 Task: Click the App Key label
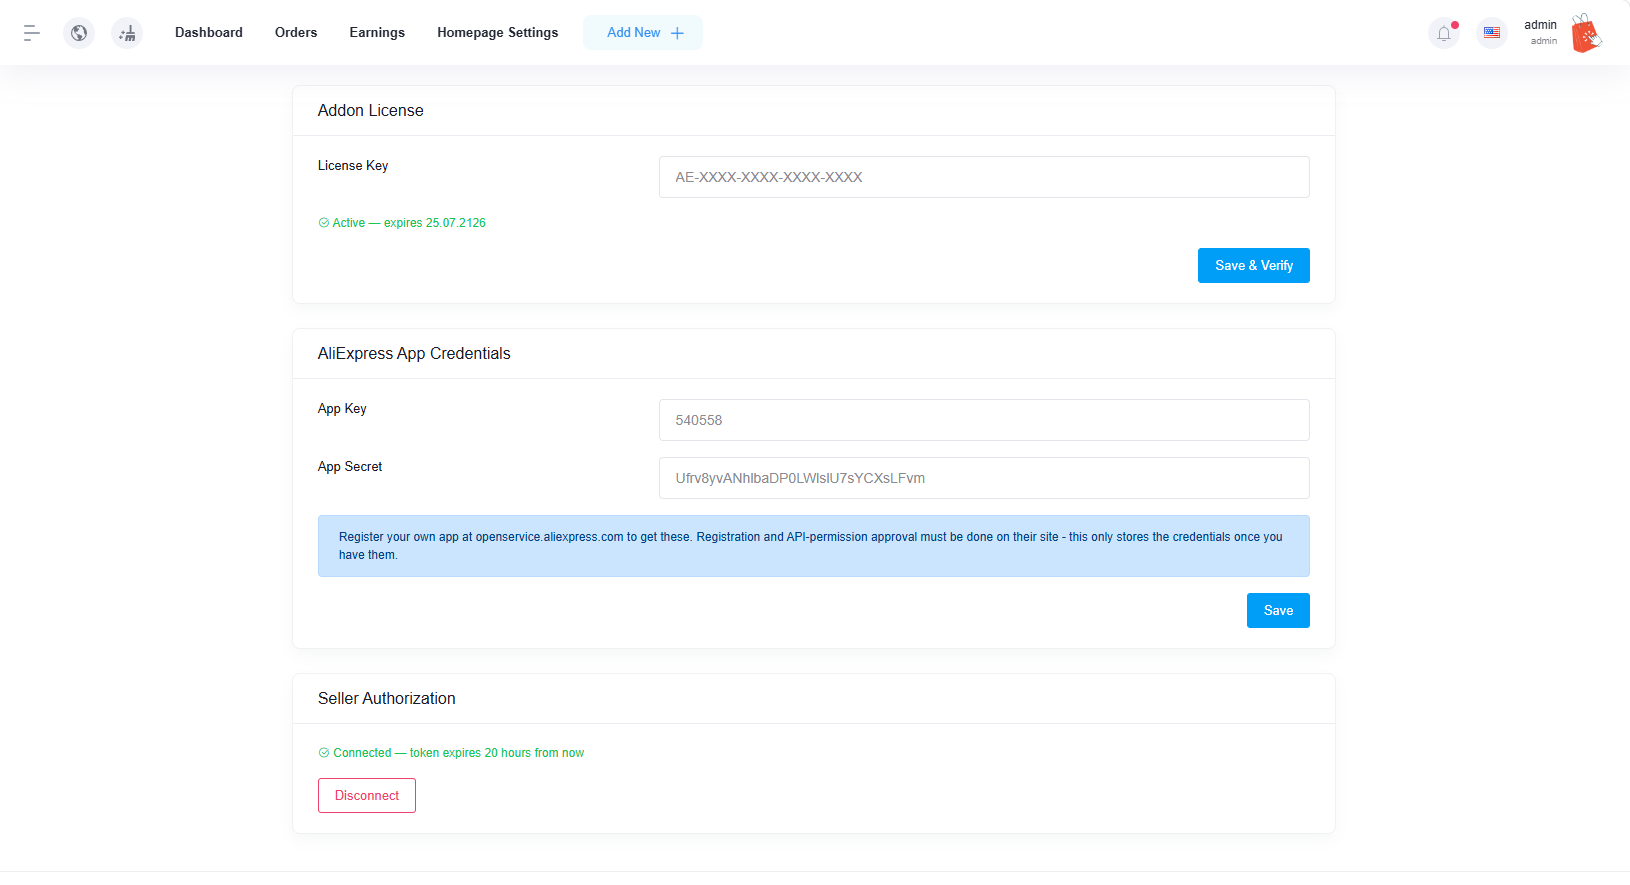click(x=342, y=408)
